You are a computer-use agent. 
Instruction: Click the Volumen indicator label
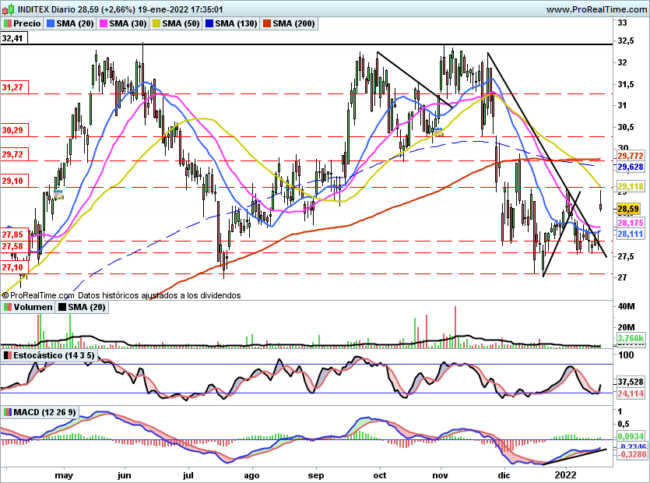(28, 307)
